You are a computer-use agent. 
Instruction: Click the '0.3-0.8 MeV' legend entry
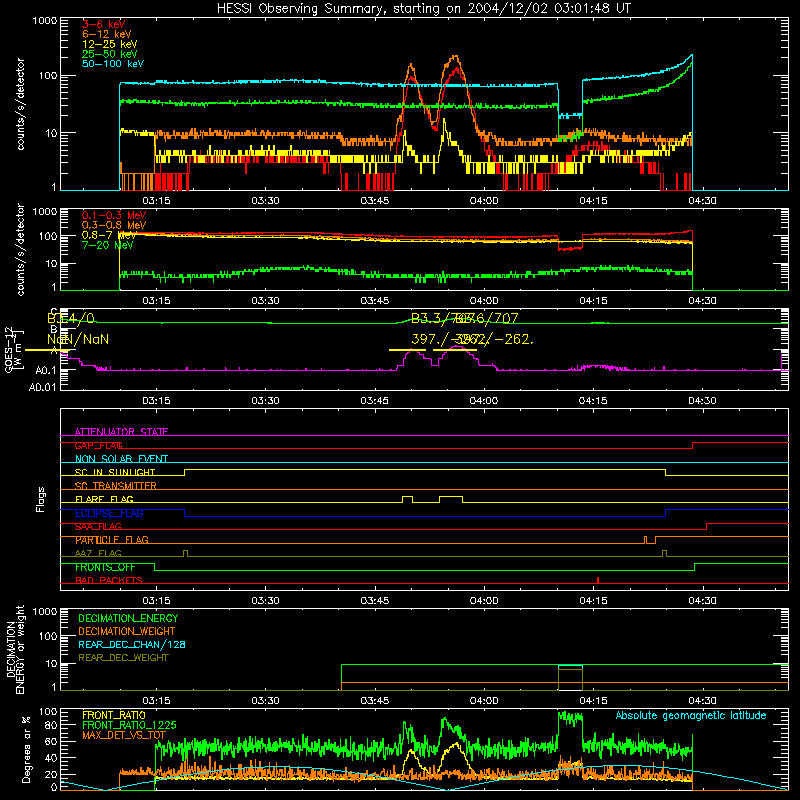[114, 225]
